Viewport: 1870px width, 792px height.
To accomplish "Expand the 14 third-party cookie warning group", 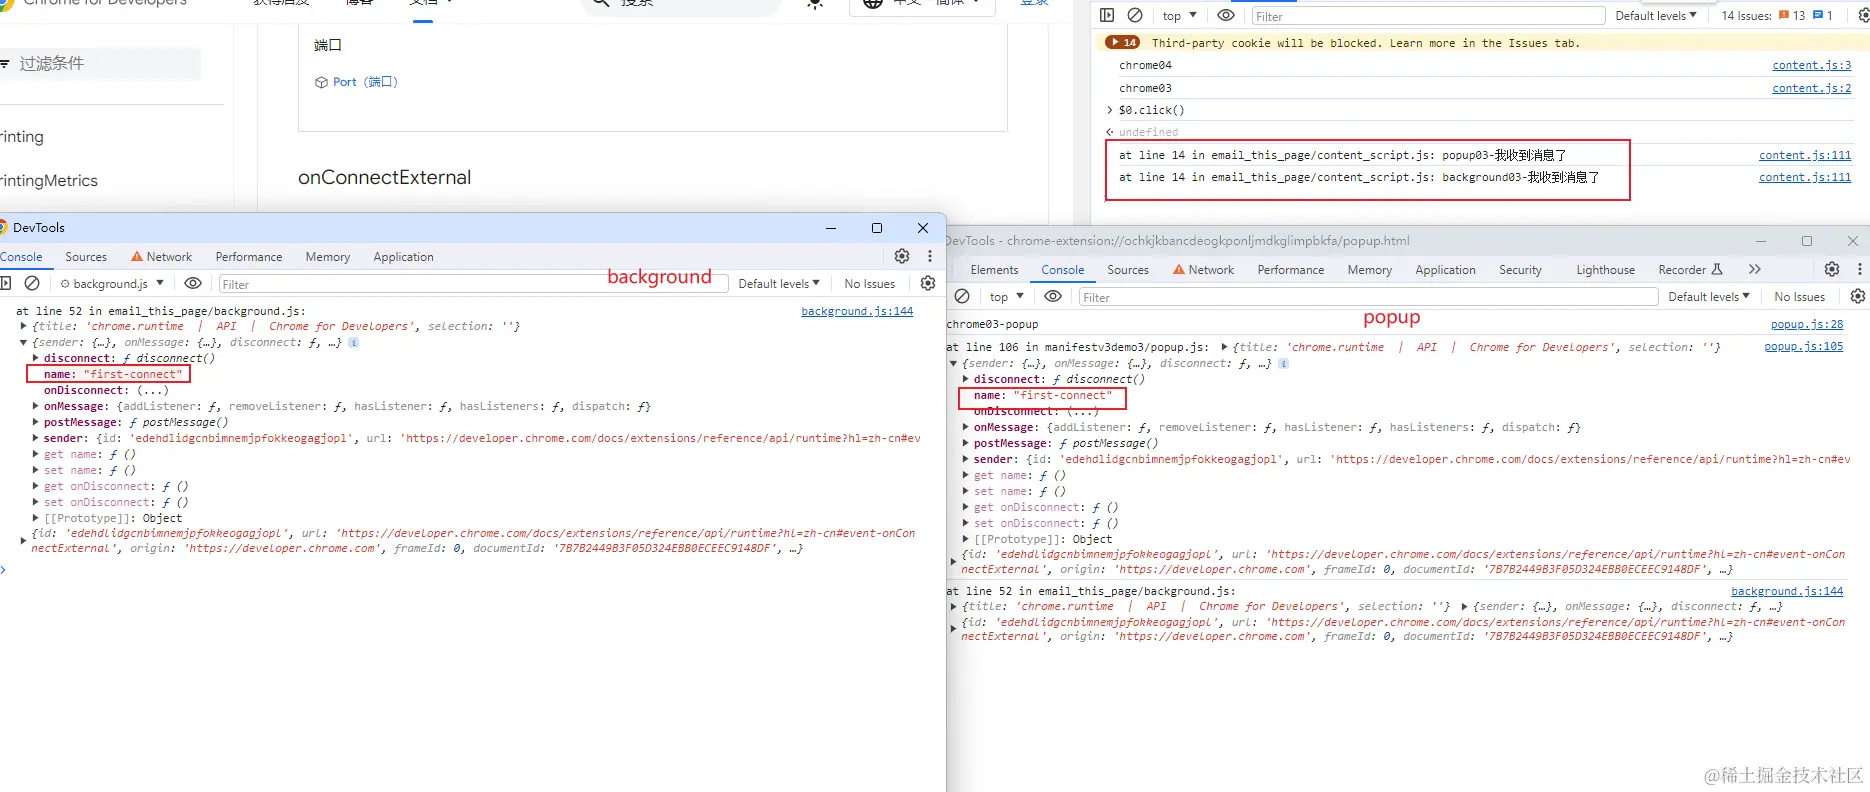I will coord(1122,43).
